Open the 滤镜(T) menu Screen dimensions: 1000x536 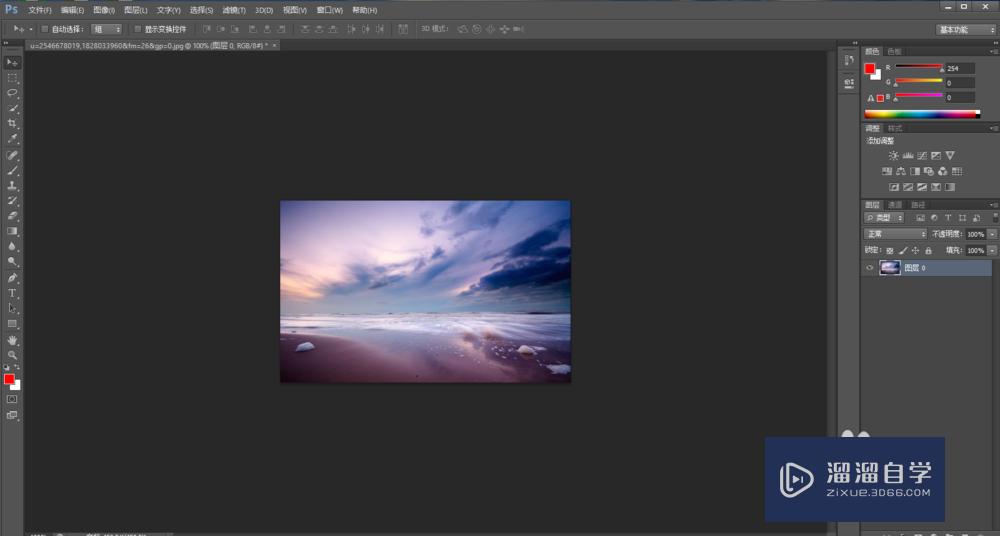coord(235,10)
